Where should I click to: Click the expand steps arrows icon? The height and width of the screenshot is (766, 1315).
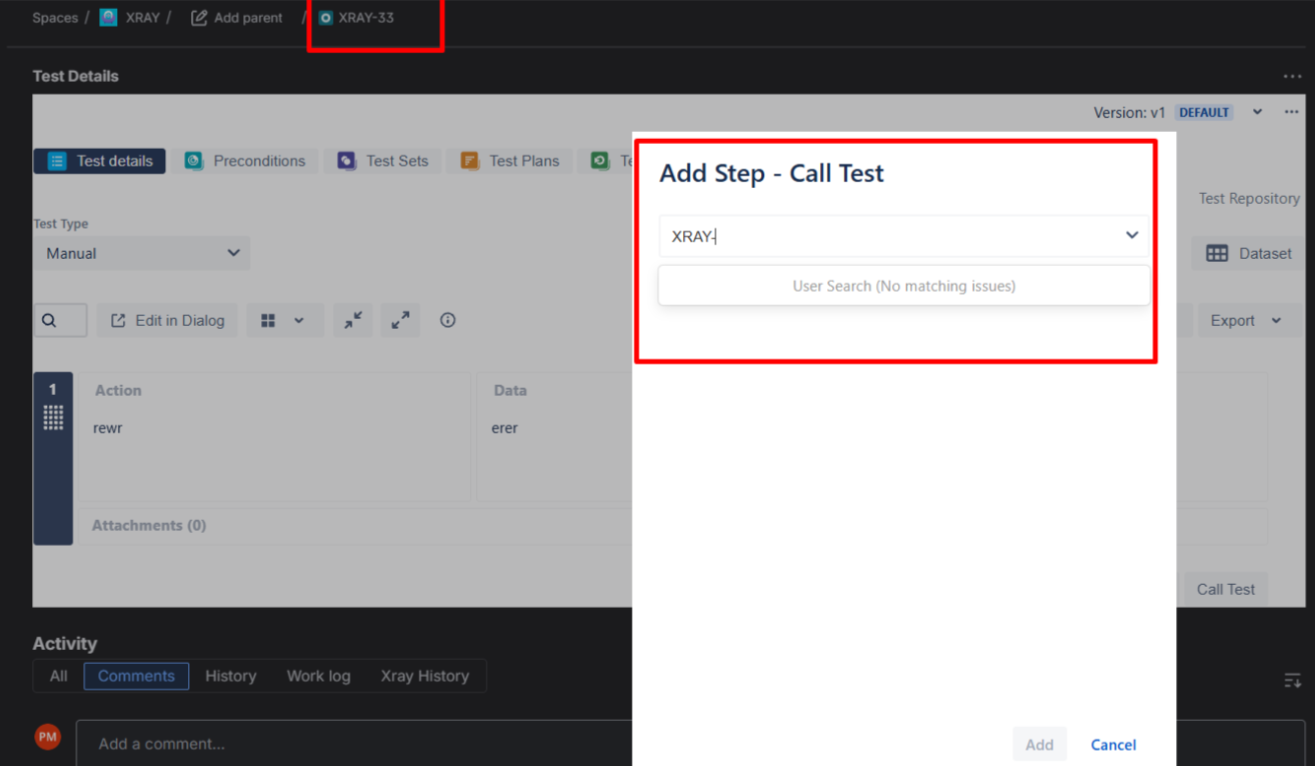point(400,321)
